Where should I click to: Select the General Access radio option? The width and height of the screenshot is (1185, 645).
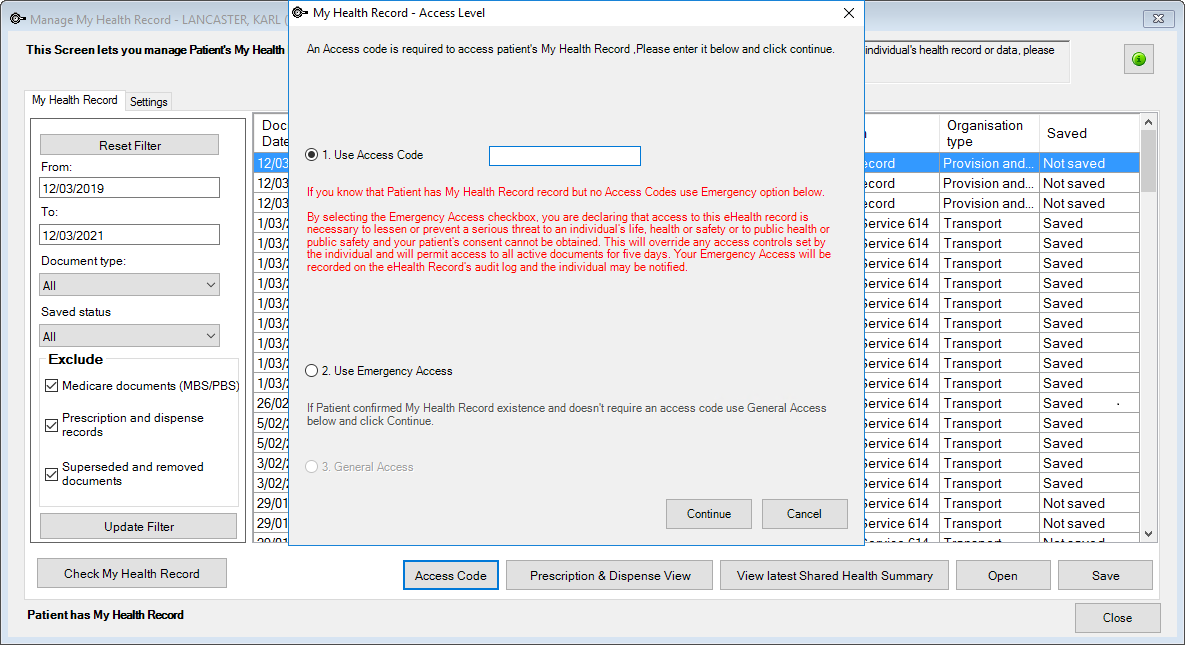(x=311, y=467)
